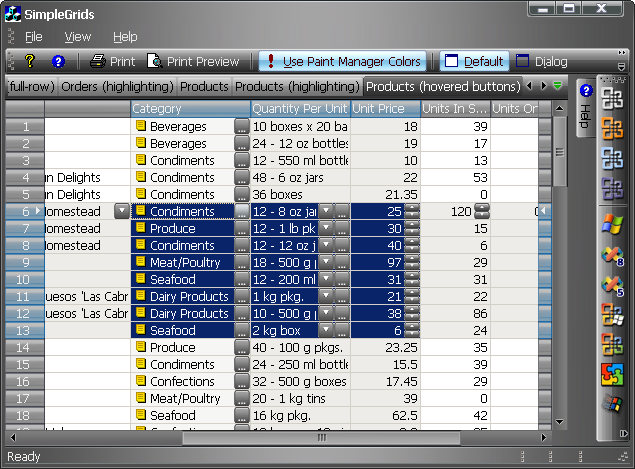Expand the dropdown in row 6 left cell
635x469 pixels.
(x=122, y=211)
